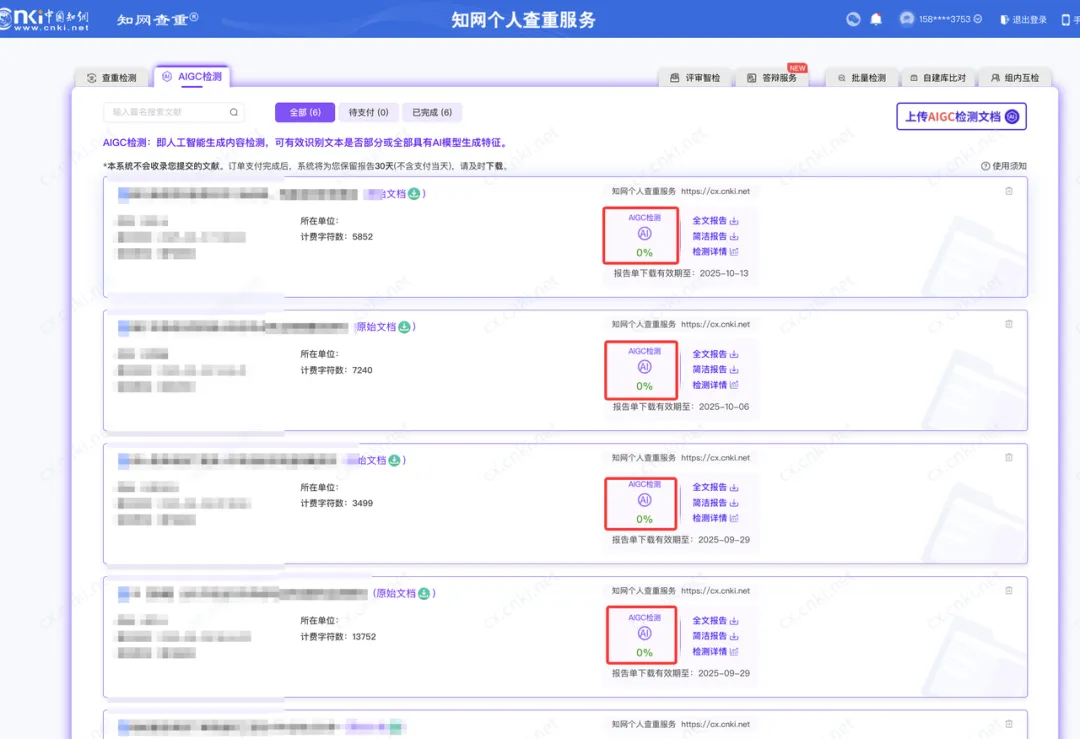Open the 答辩服务 tab

click(771, 78)
